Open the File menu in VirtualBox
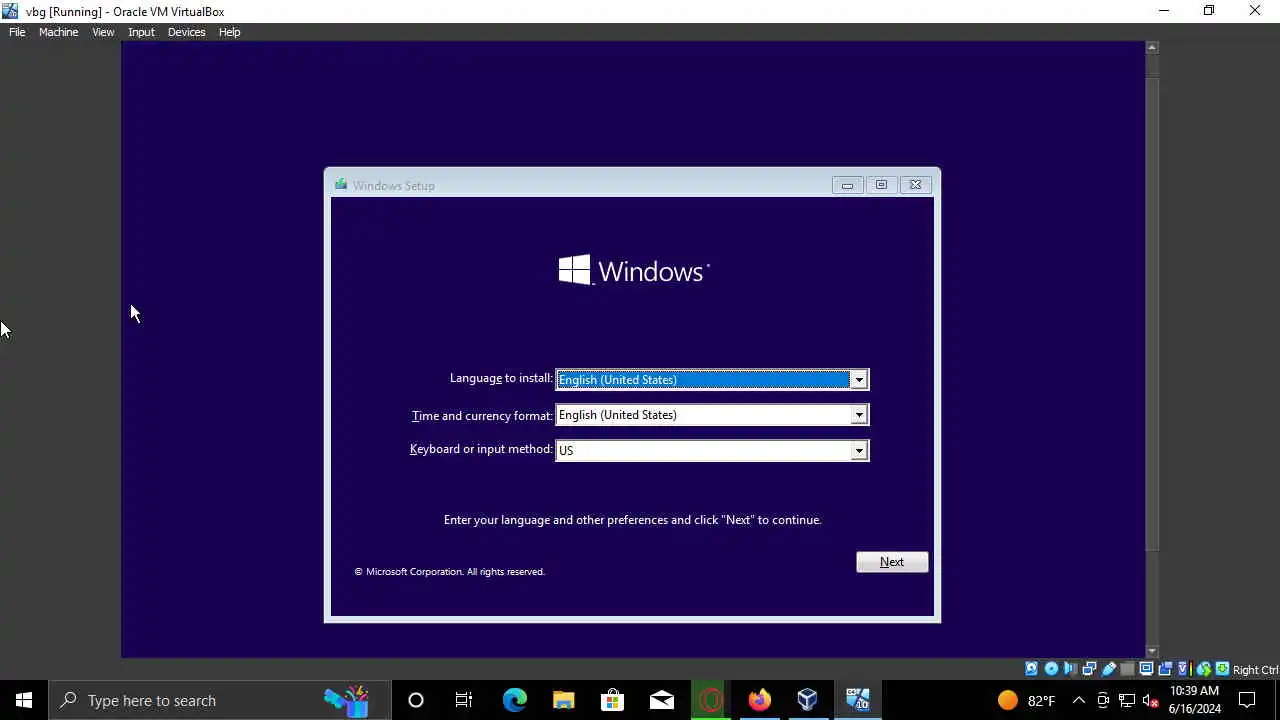Image resolution: width=1280 pixels, height=720 pixels. (x=17, y=32)
